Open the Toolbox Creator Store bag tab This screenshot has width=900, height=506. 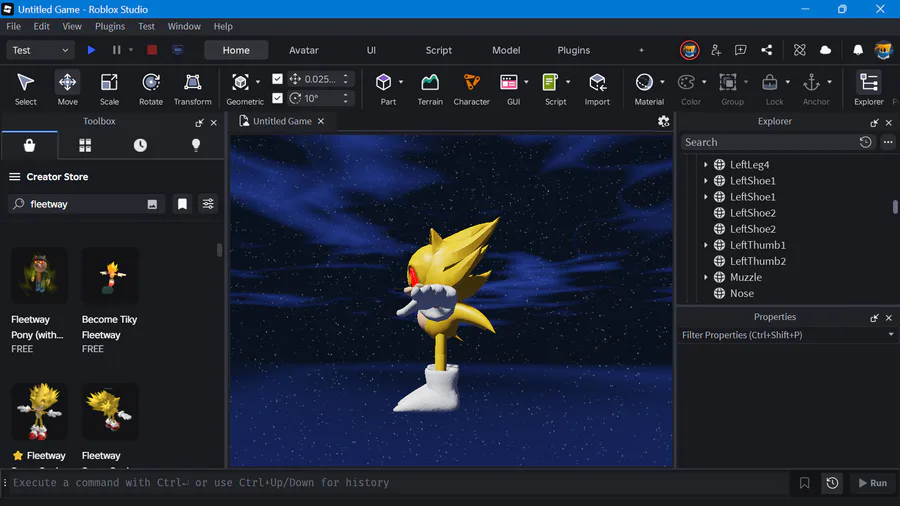click(29, 145)
